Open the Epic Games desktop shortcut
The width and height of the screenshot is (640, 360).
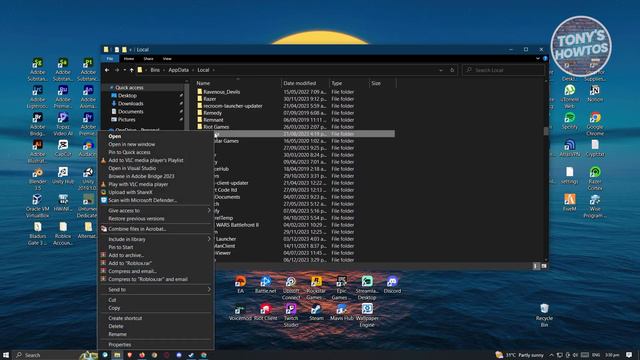(341, 287)
